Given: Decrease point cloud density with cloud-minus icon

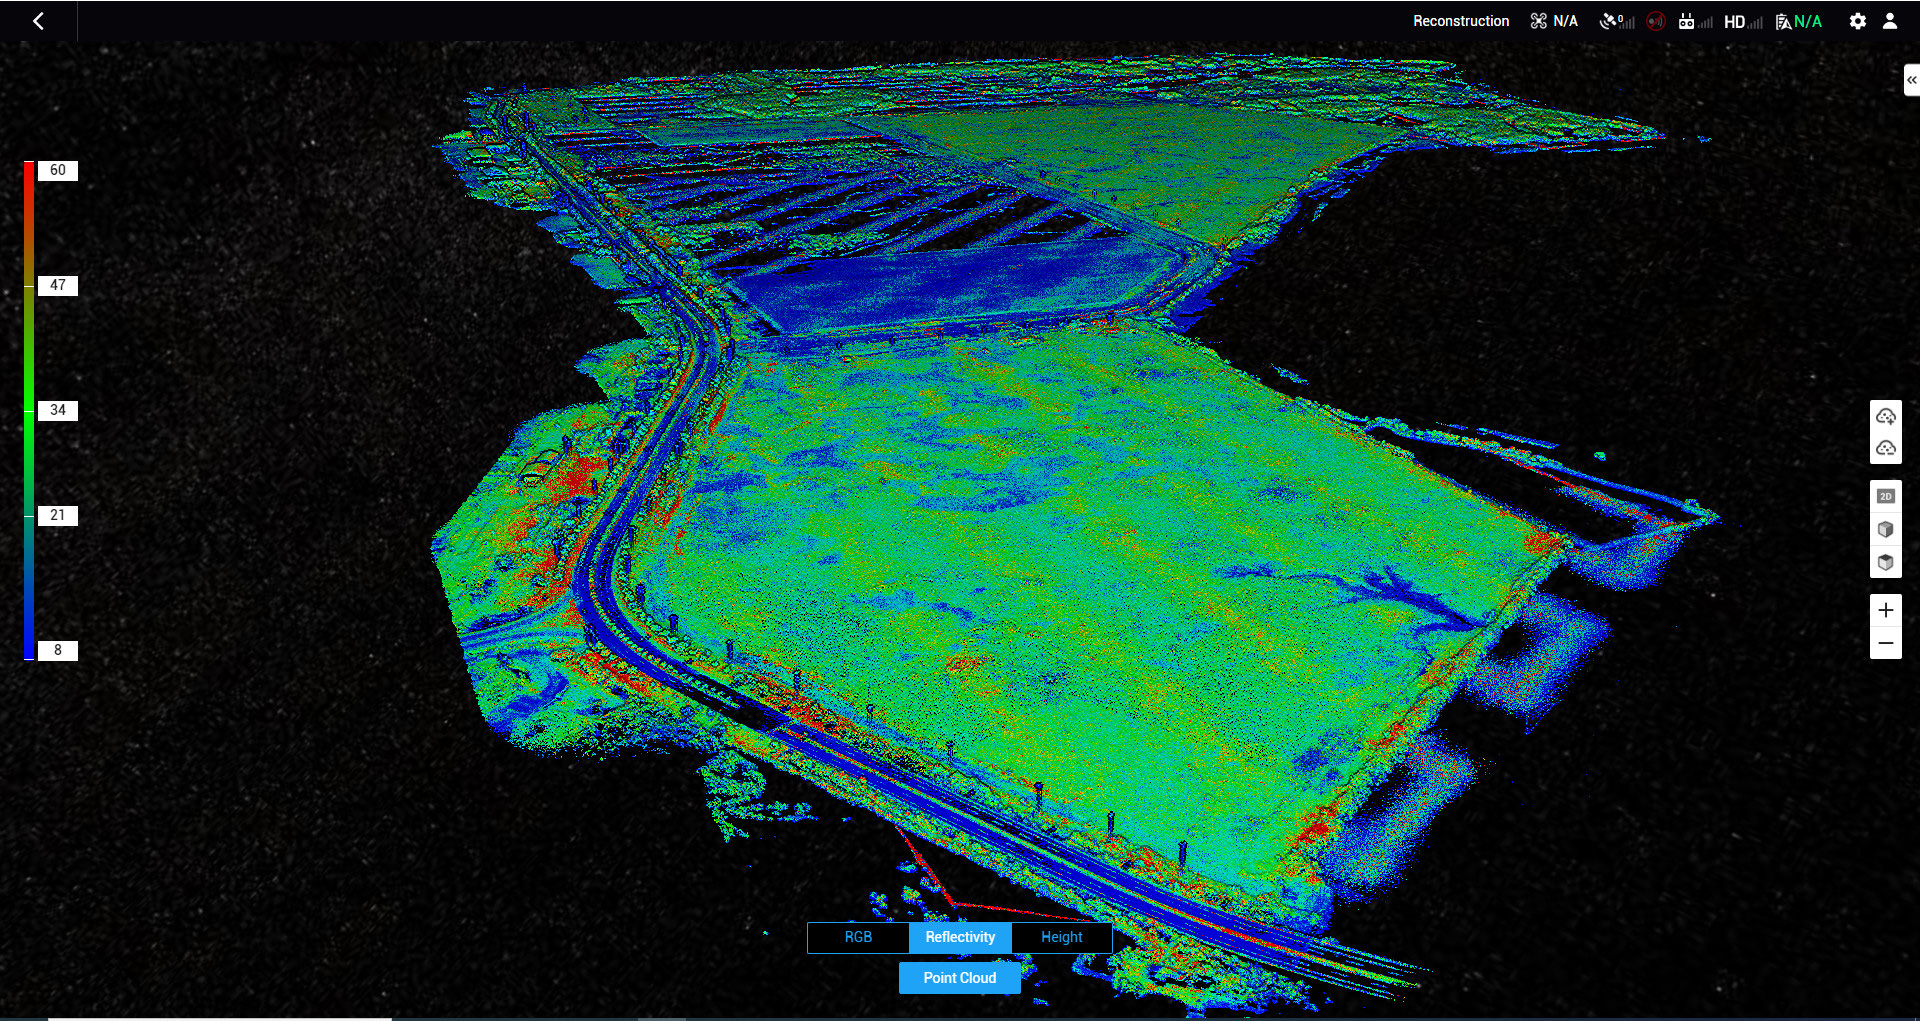Looking at the screenshot, I should click(1886, 448).
